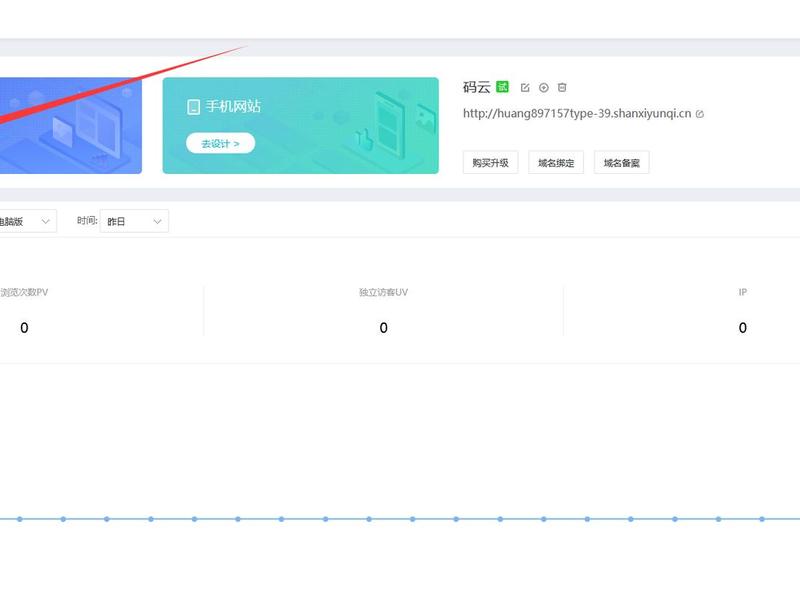Click the blue desktop website card

coord(71,126)
